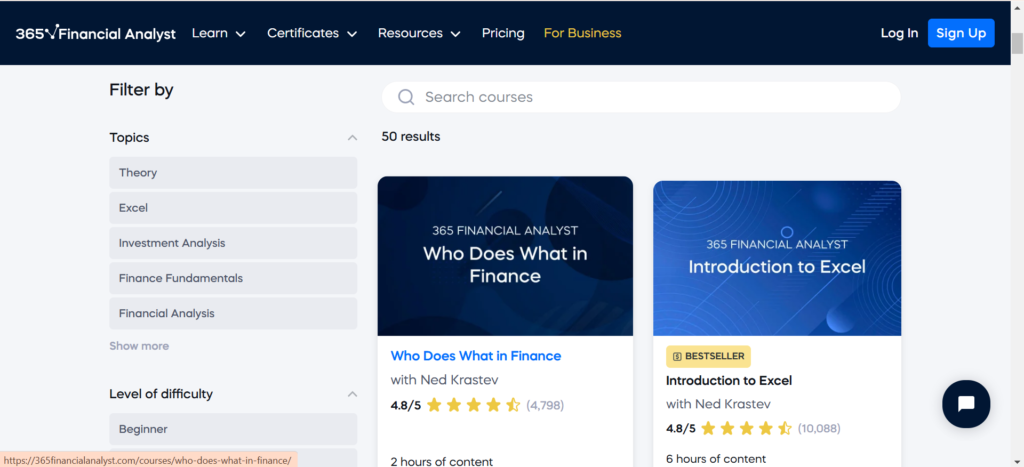Image resolution: width=1024 pixels, height=467 pixels.
Task: Filter courses by Theory topic
Action: [x=233, y=173]
